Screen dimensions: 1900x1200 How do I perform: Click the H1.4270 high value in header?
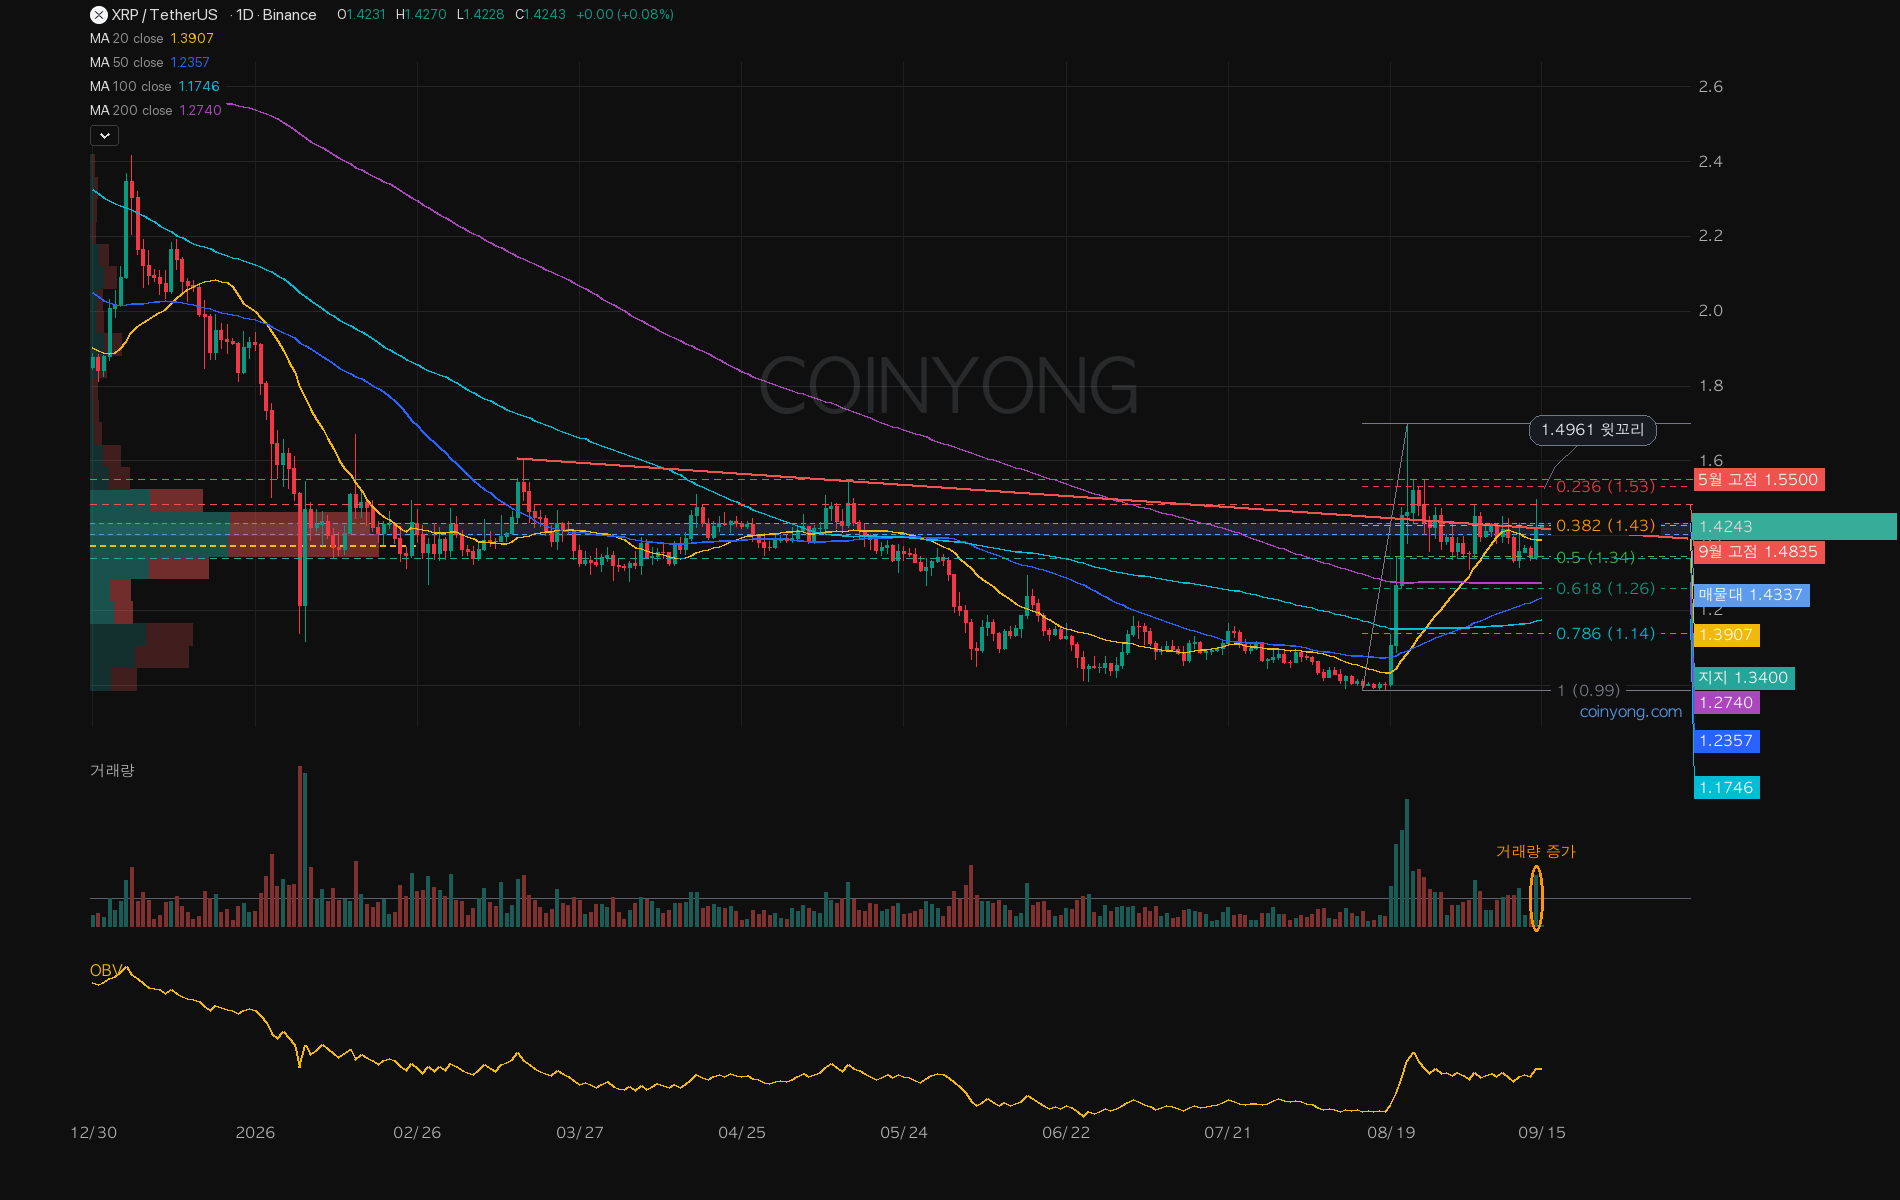point(421,15)
